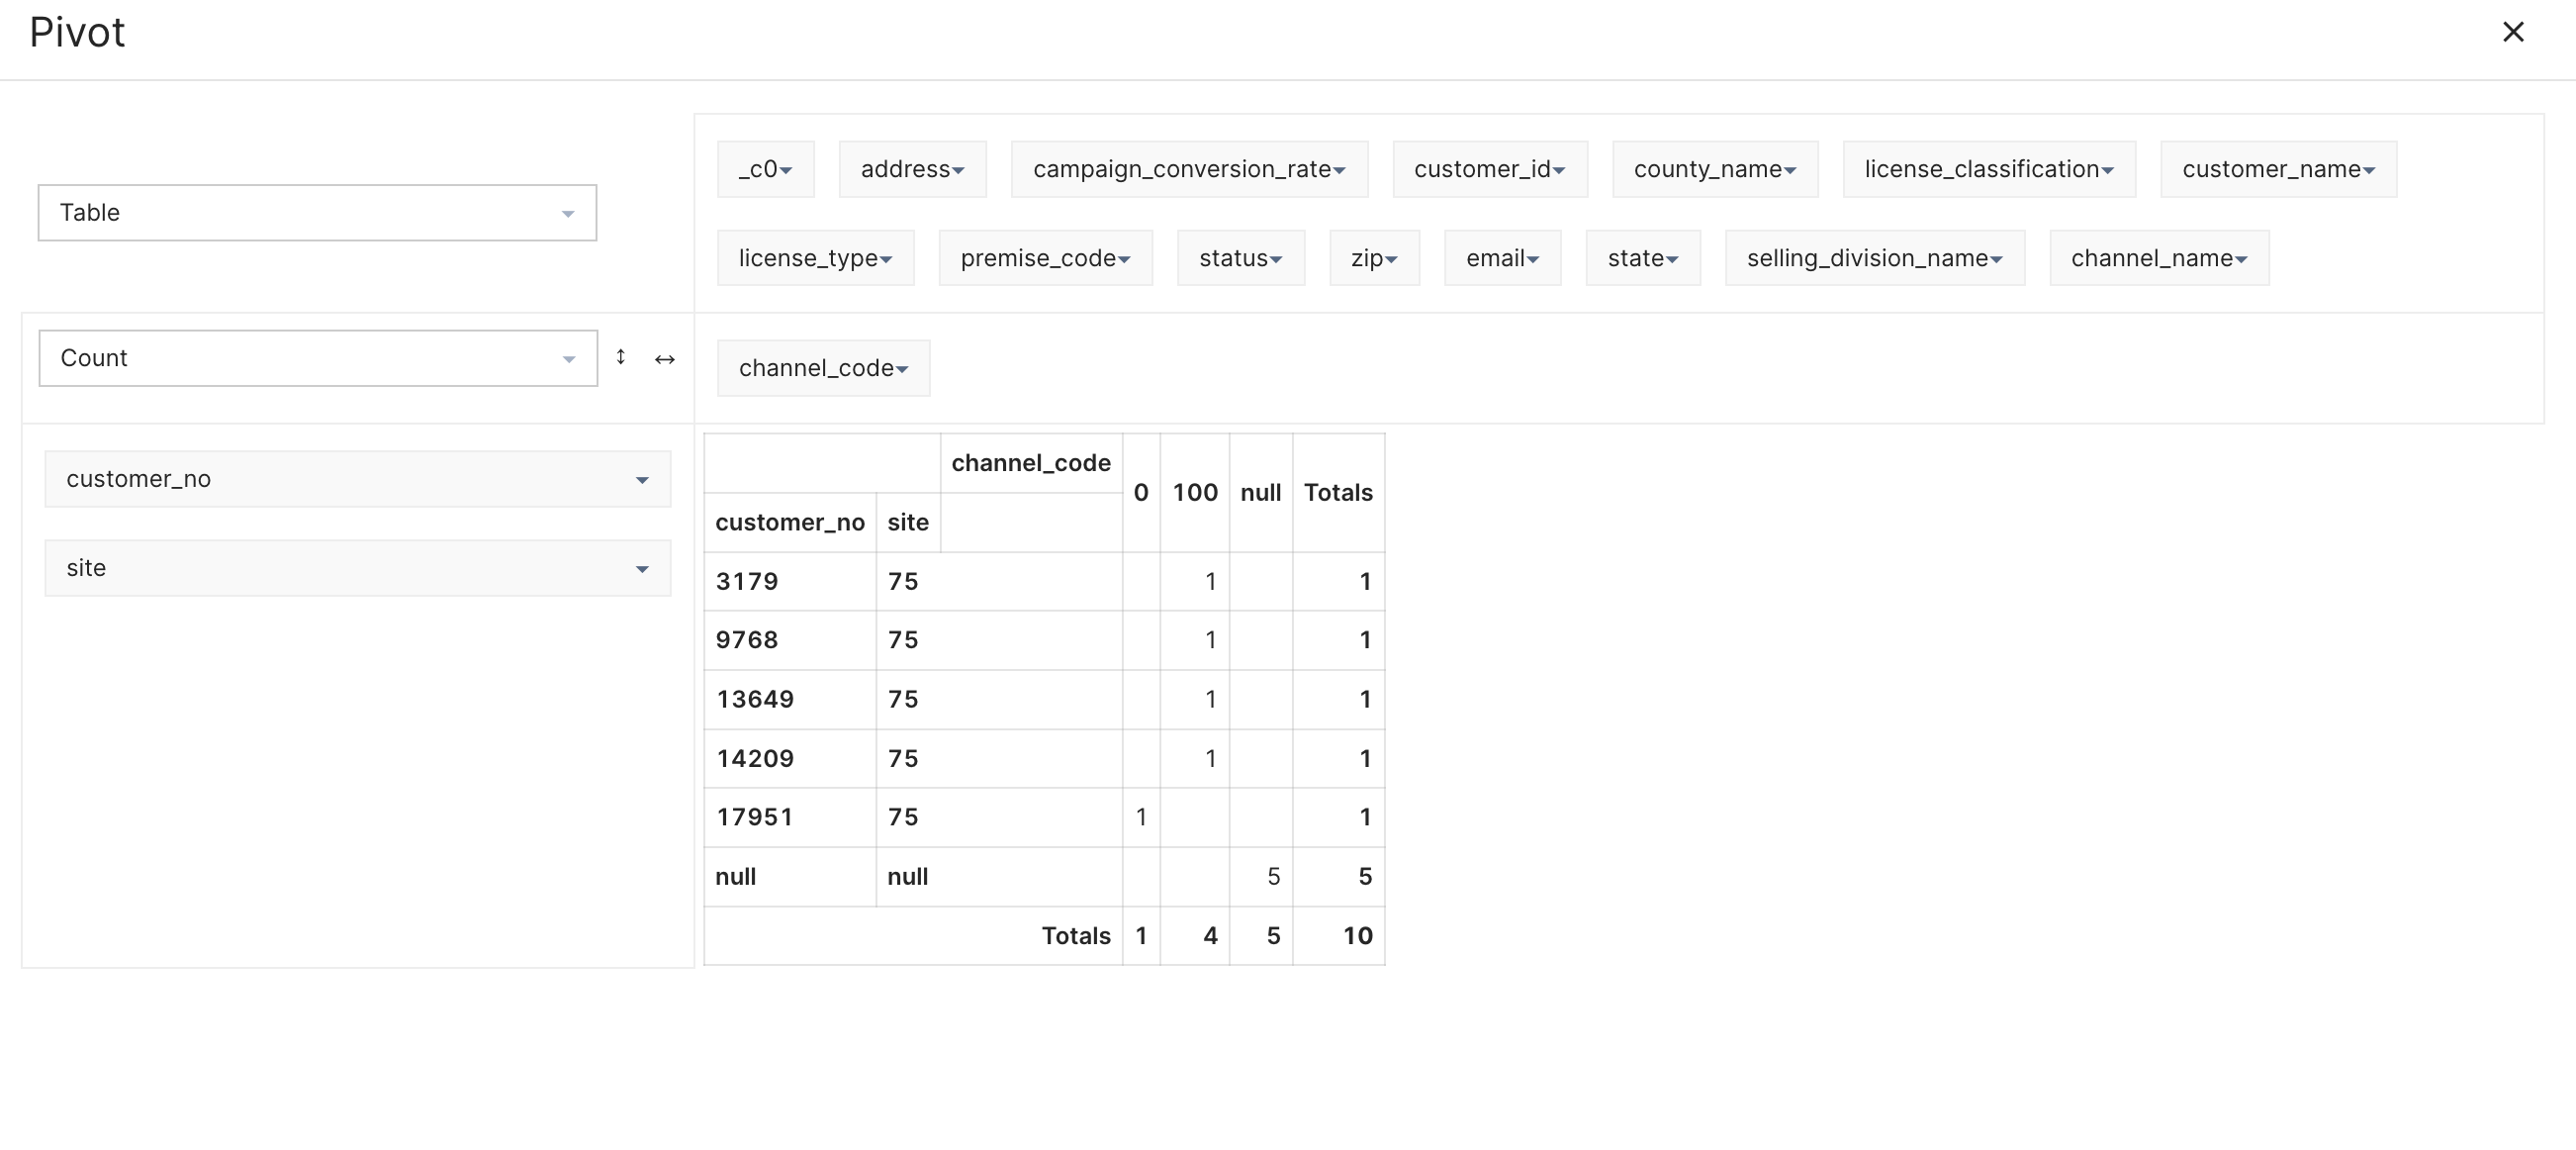Click customer_no column header label

tap(788, 521)
